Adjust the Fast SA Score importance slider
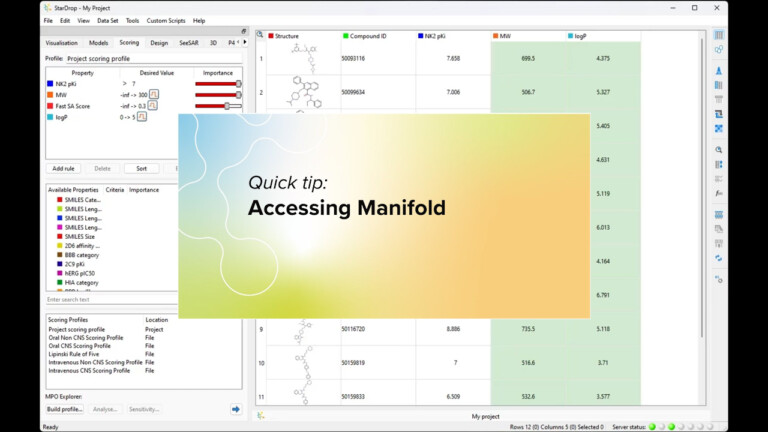This screenshot has height=432, width=768. pyautogui.click(x=228, y=105)
